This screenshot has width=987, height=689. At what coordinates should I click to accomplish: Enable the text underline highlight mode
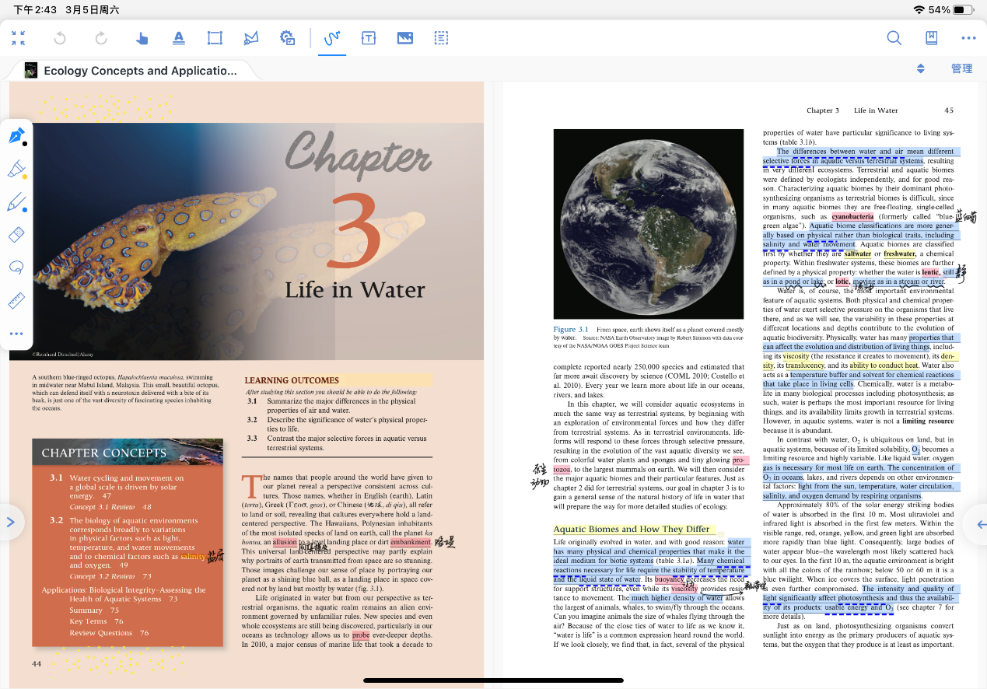coord(179,38)
